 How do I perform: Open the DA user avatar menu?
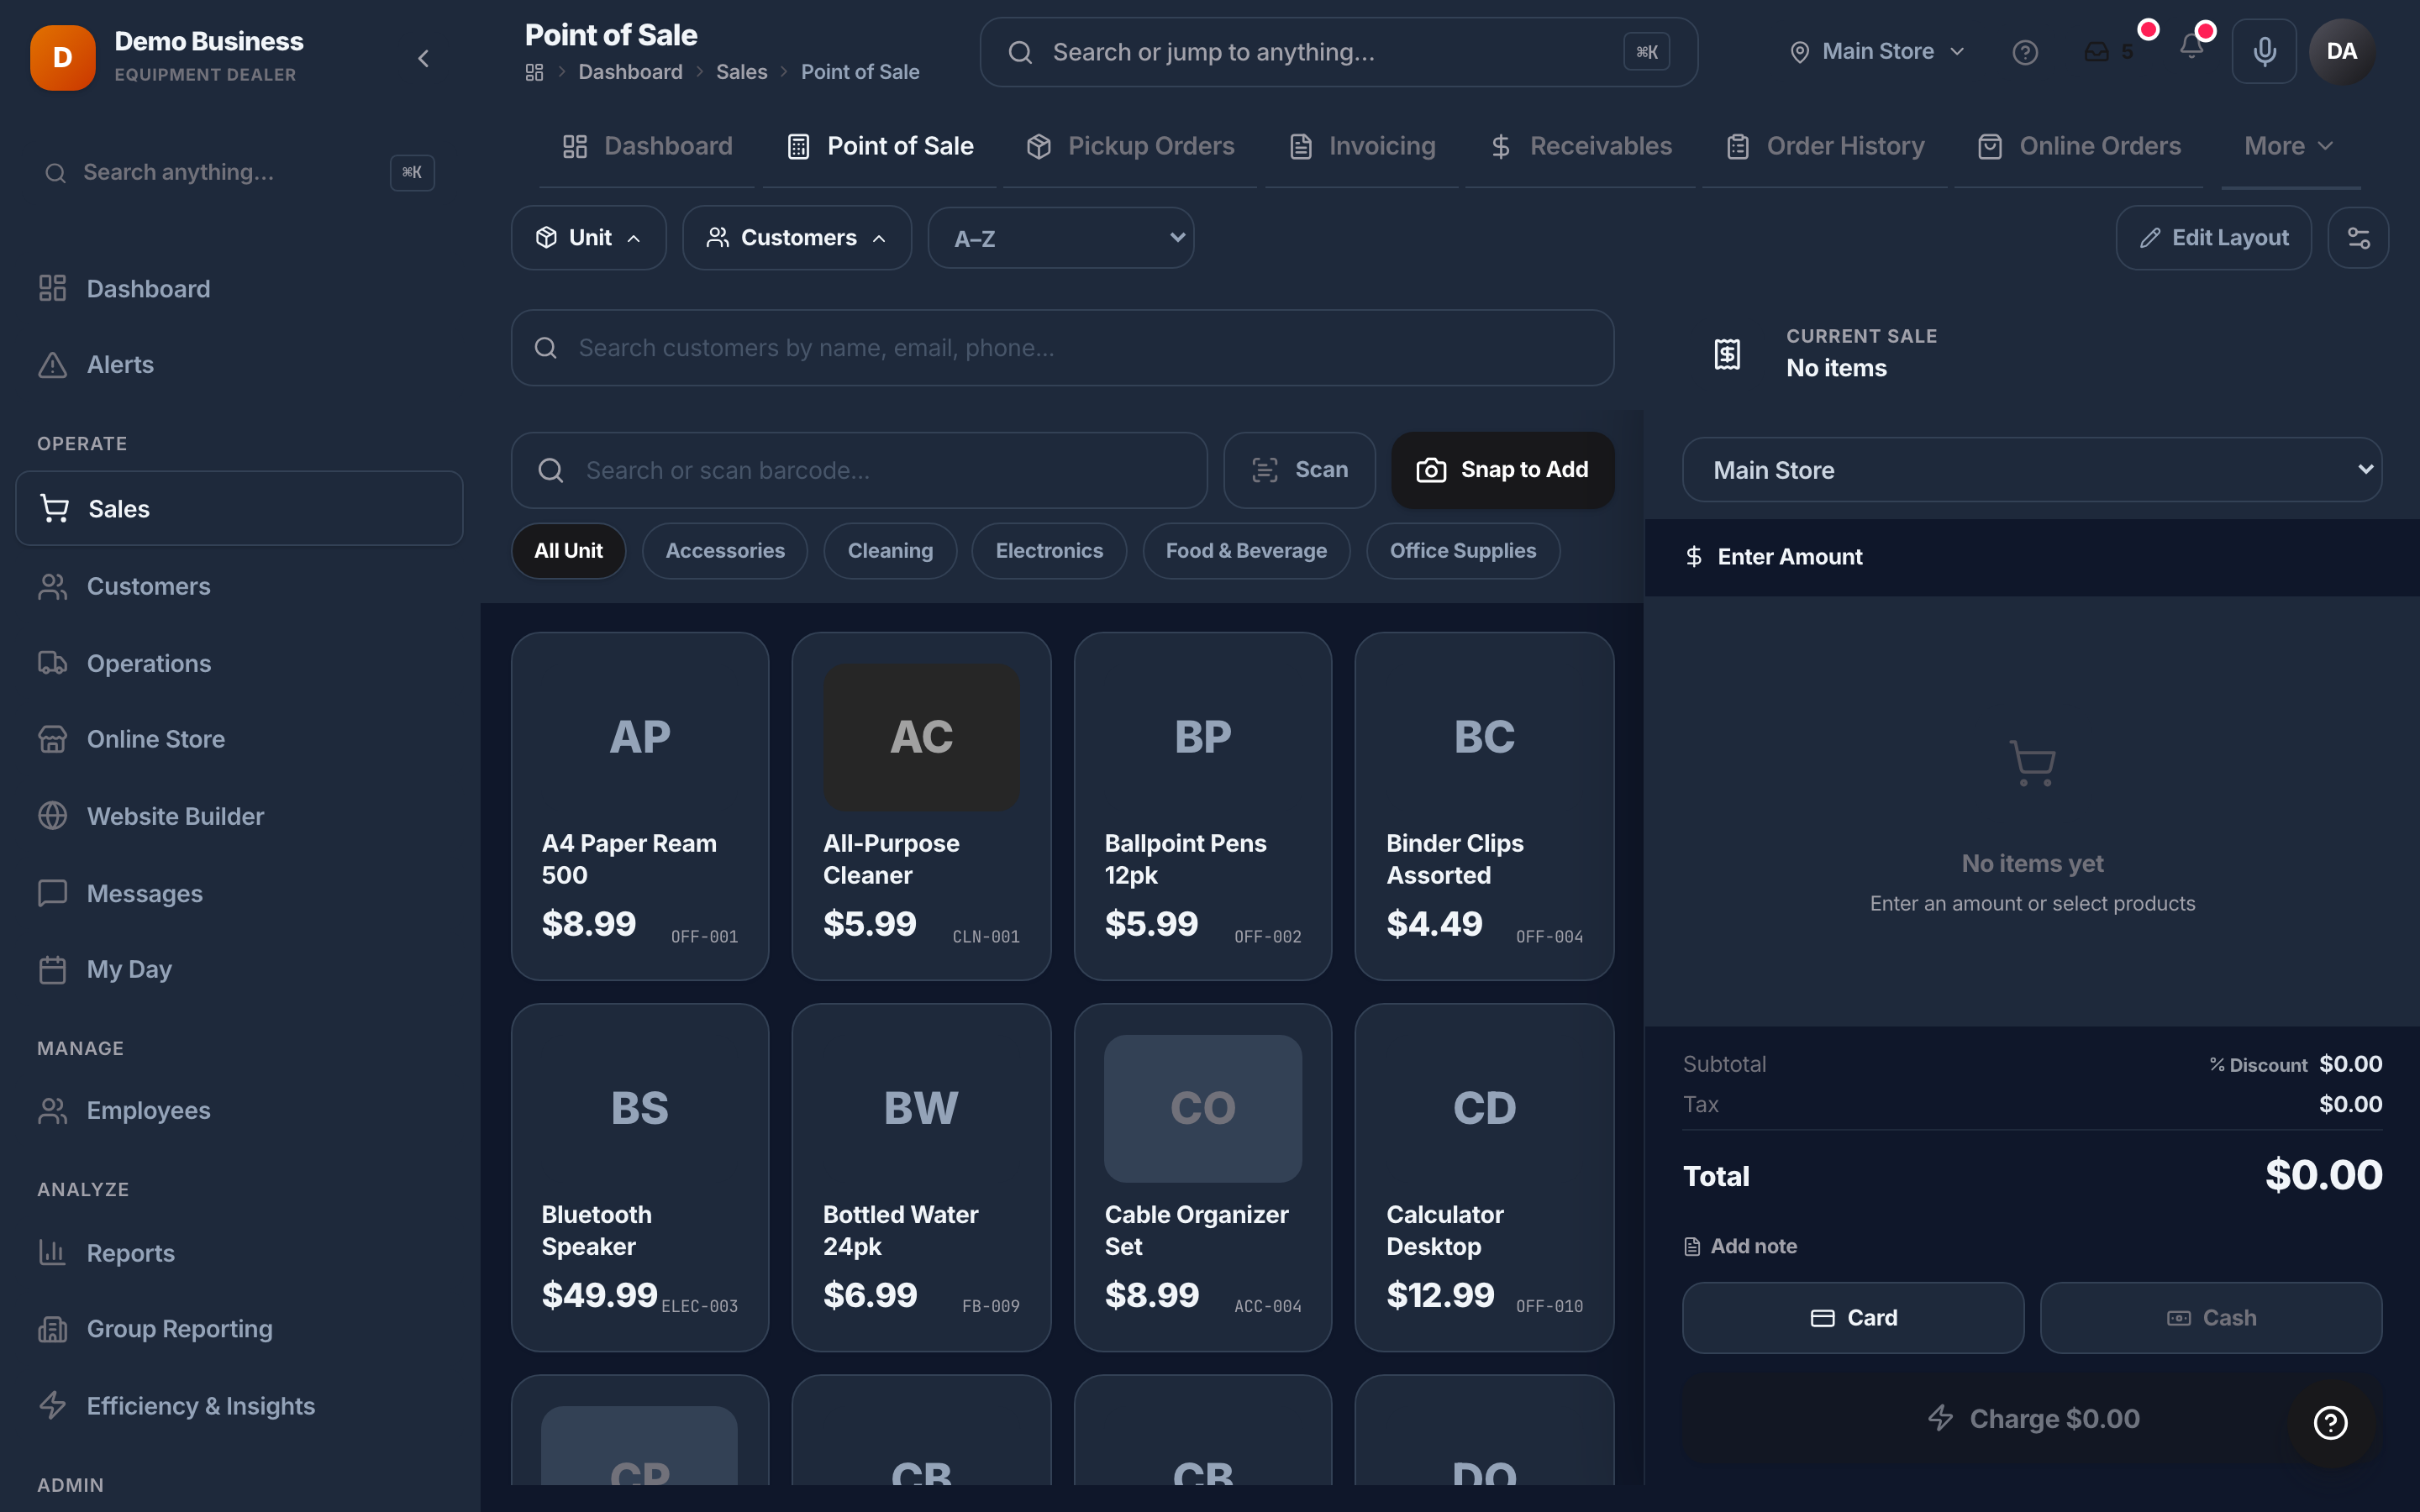pos(2341,51)
